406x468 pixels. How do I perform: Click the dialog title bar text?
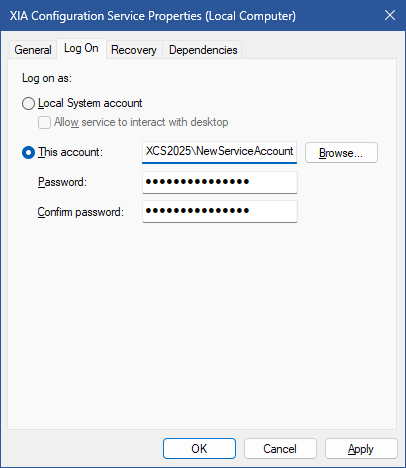pos(153,16)
